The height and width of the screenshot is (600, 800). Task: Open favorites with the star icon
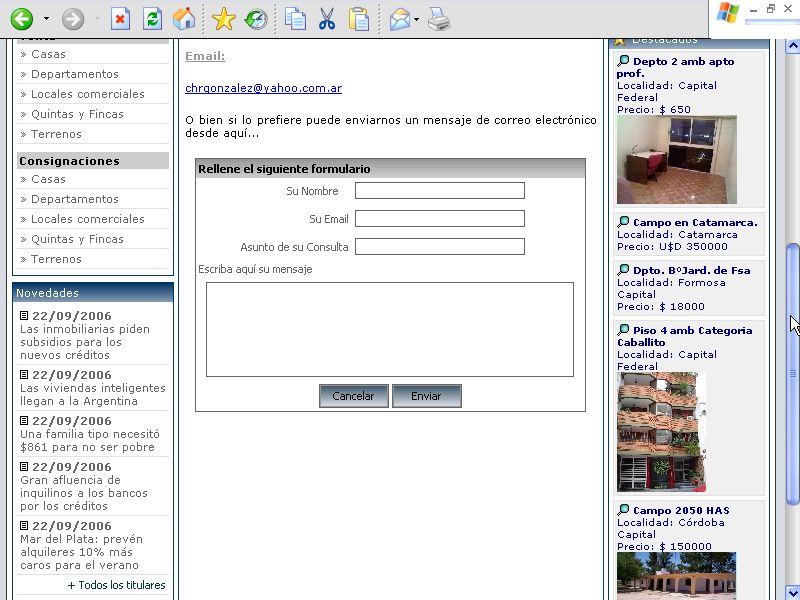(x=223, y=19)
